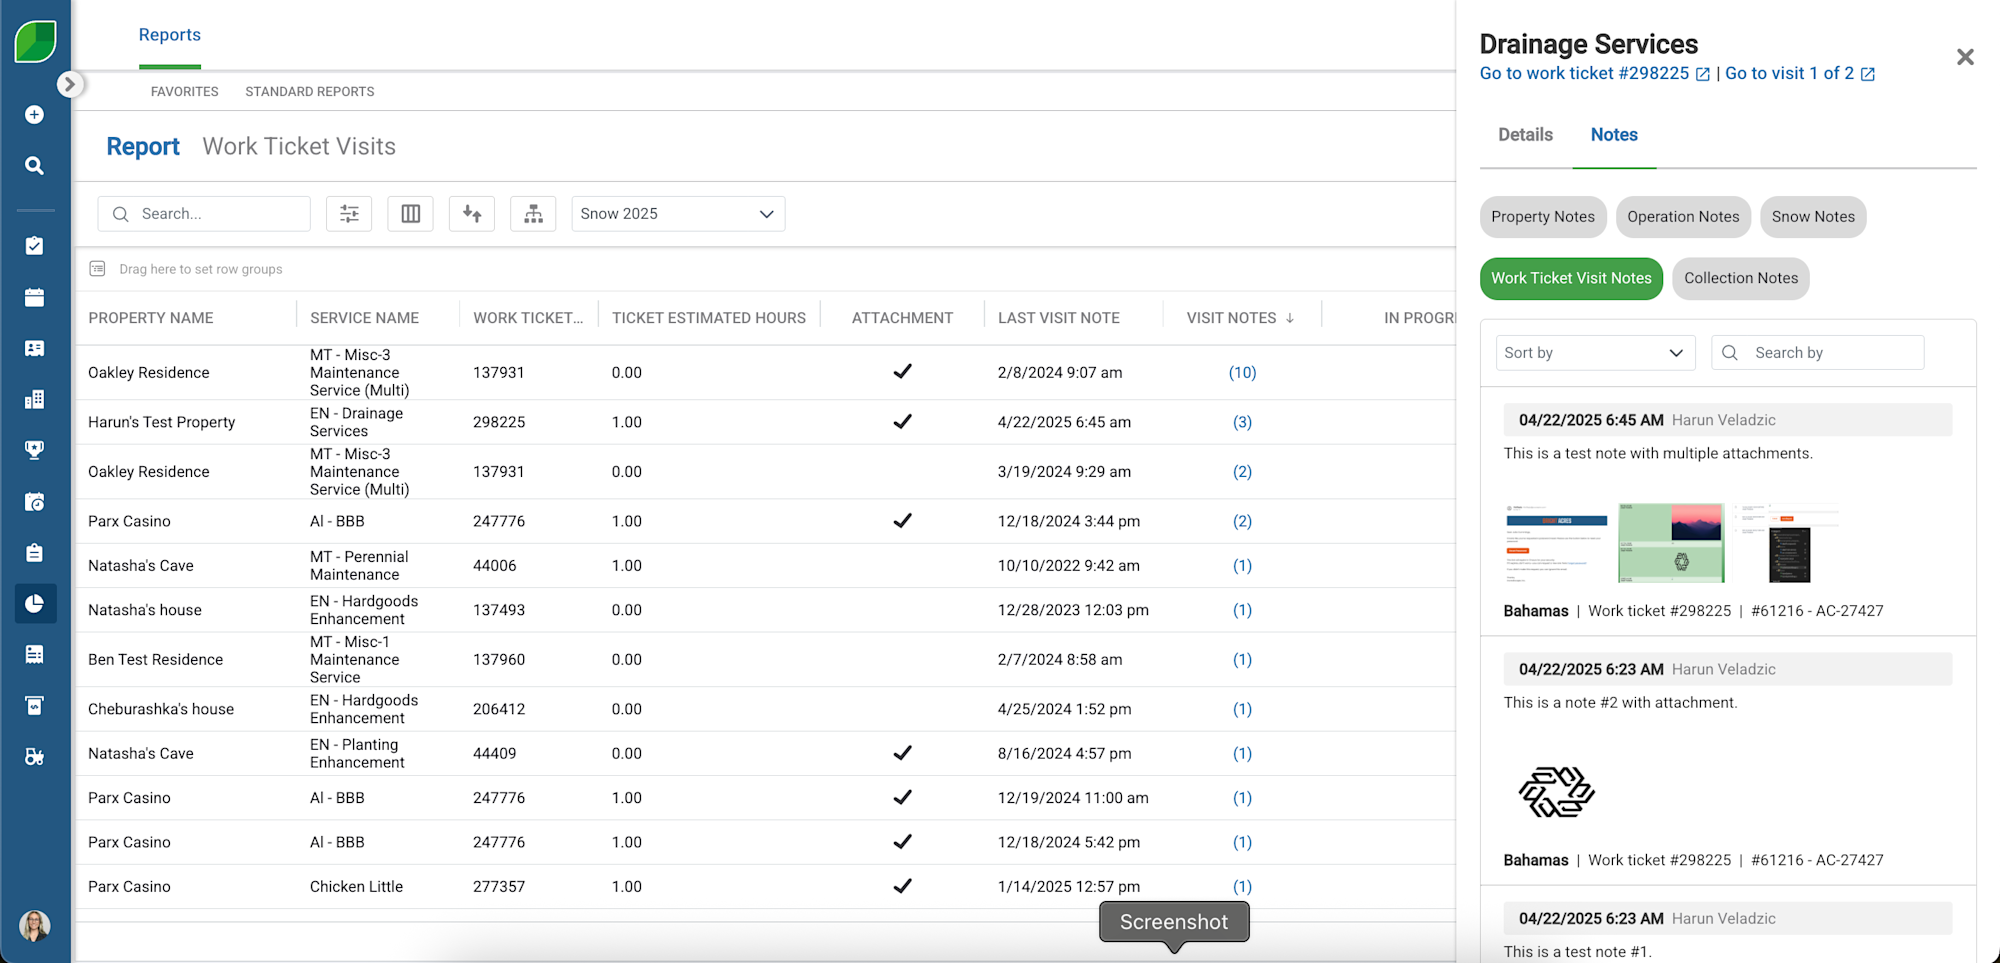Open the filter sliders toolbar icon

pos(349,214)
